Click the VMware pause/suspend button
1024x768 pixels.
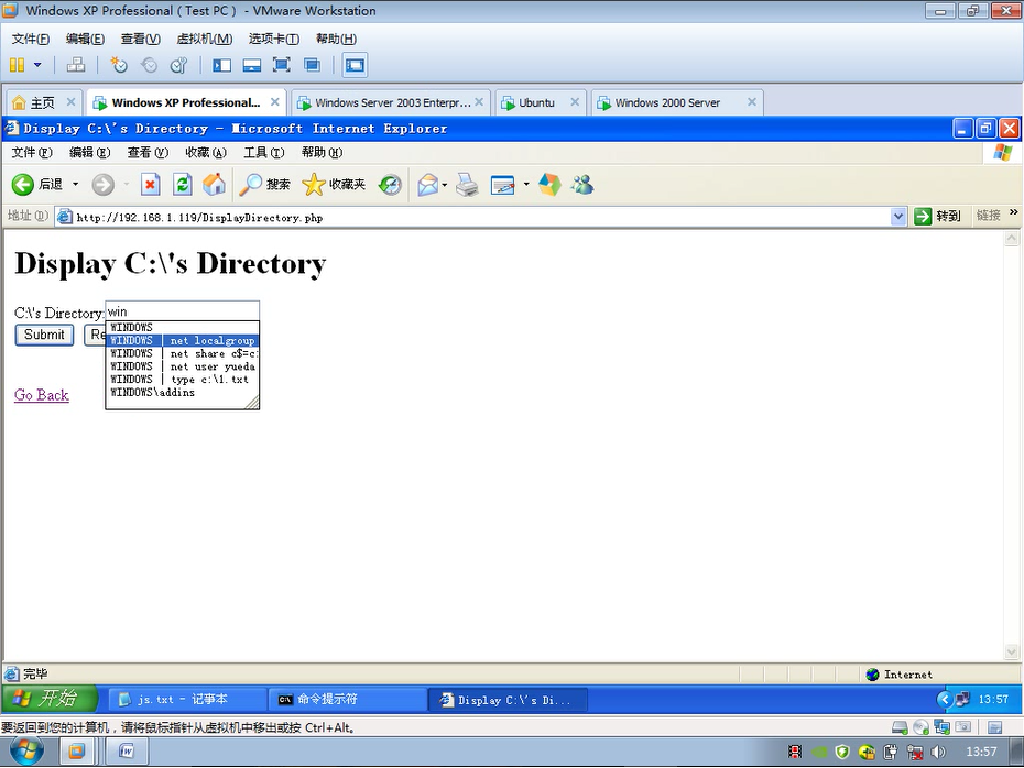[x=17, y=65]
